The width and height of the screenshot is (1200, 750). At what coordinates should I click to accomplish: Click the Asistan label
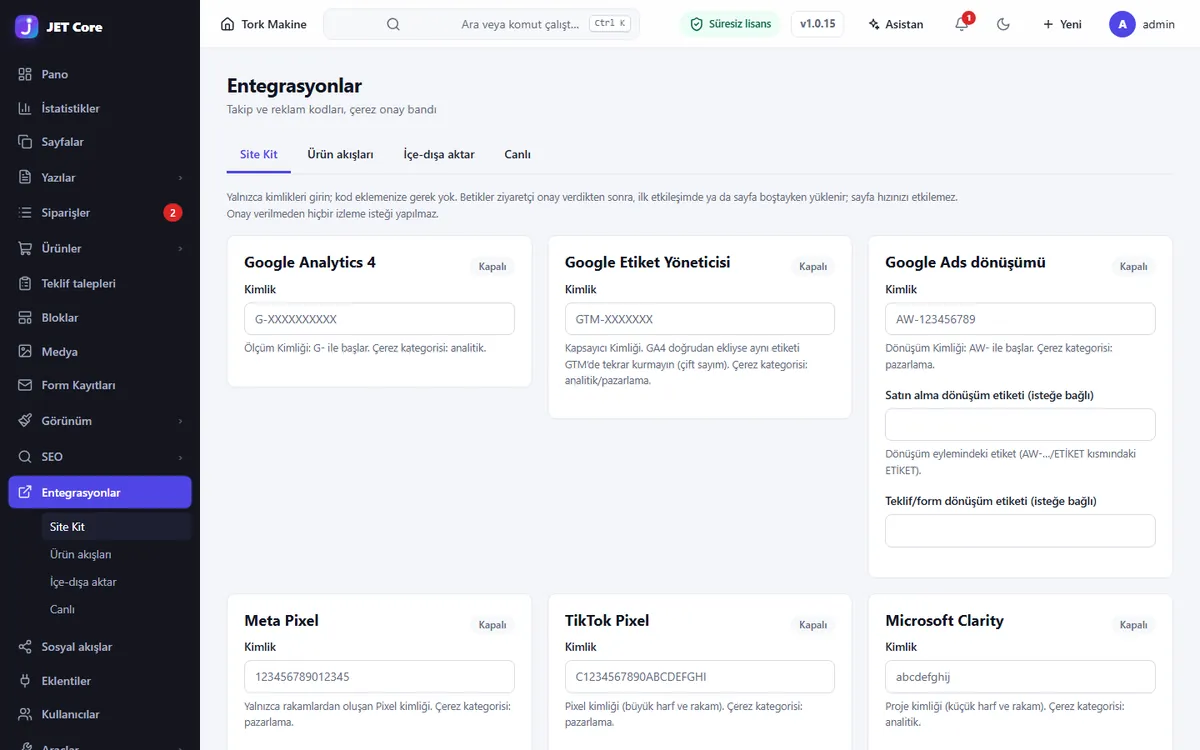click(x=904, y=24)
